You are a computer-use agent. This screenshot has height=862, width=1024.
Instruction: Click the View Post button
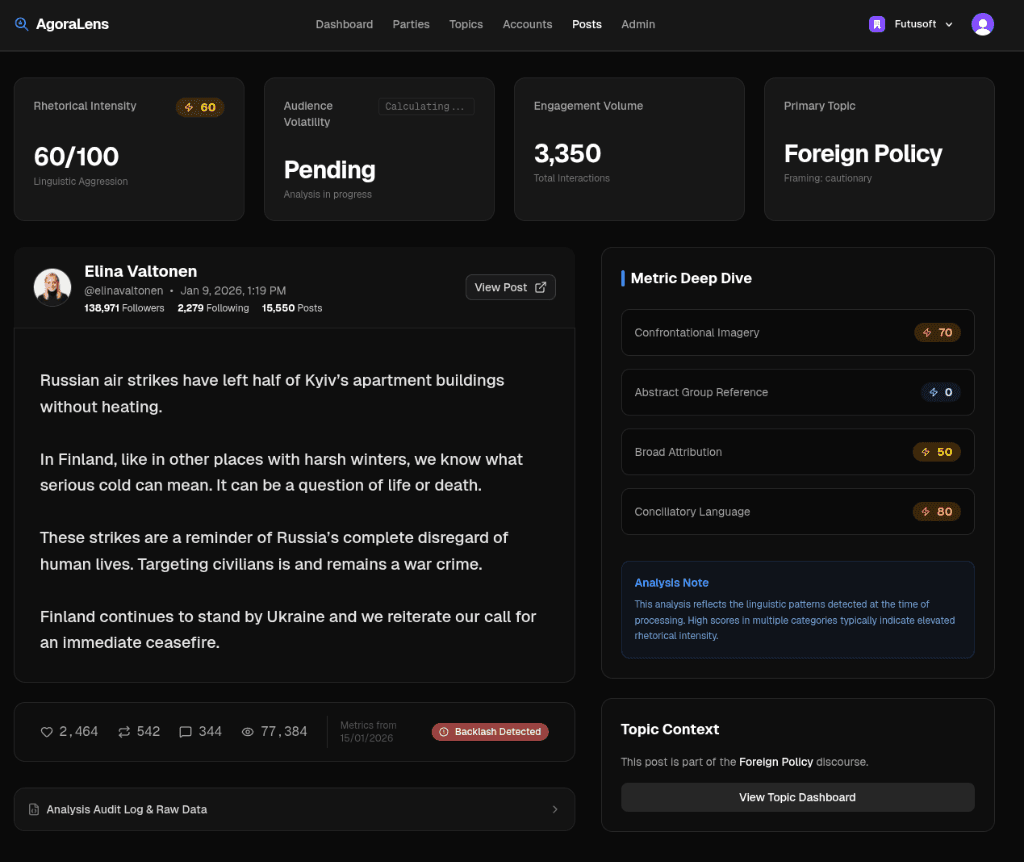click(510, 287)
